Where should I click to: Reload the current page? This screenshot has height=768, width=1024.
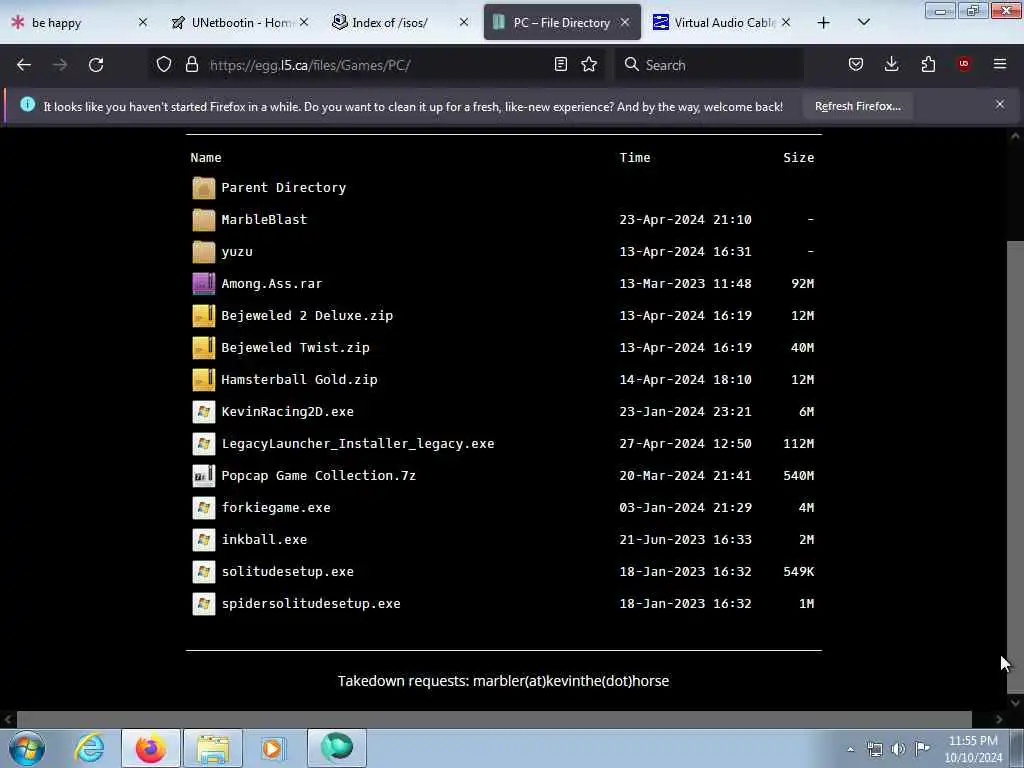(96, 65)
